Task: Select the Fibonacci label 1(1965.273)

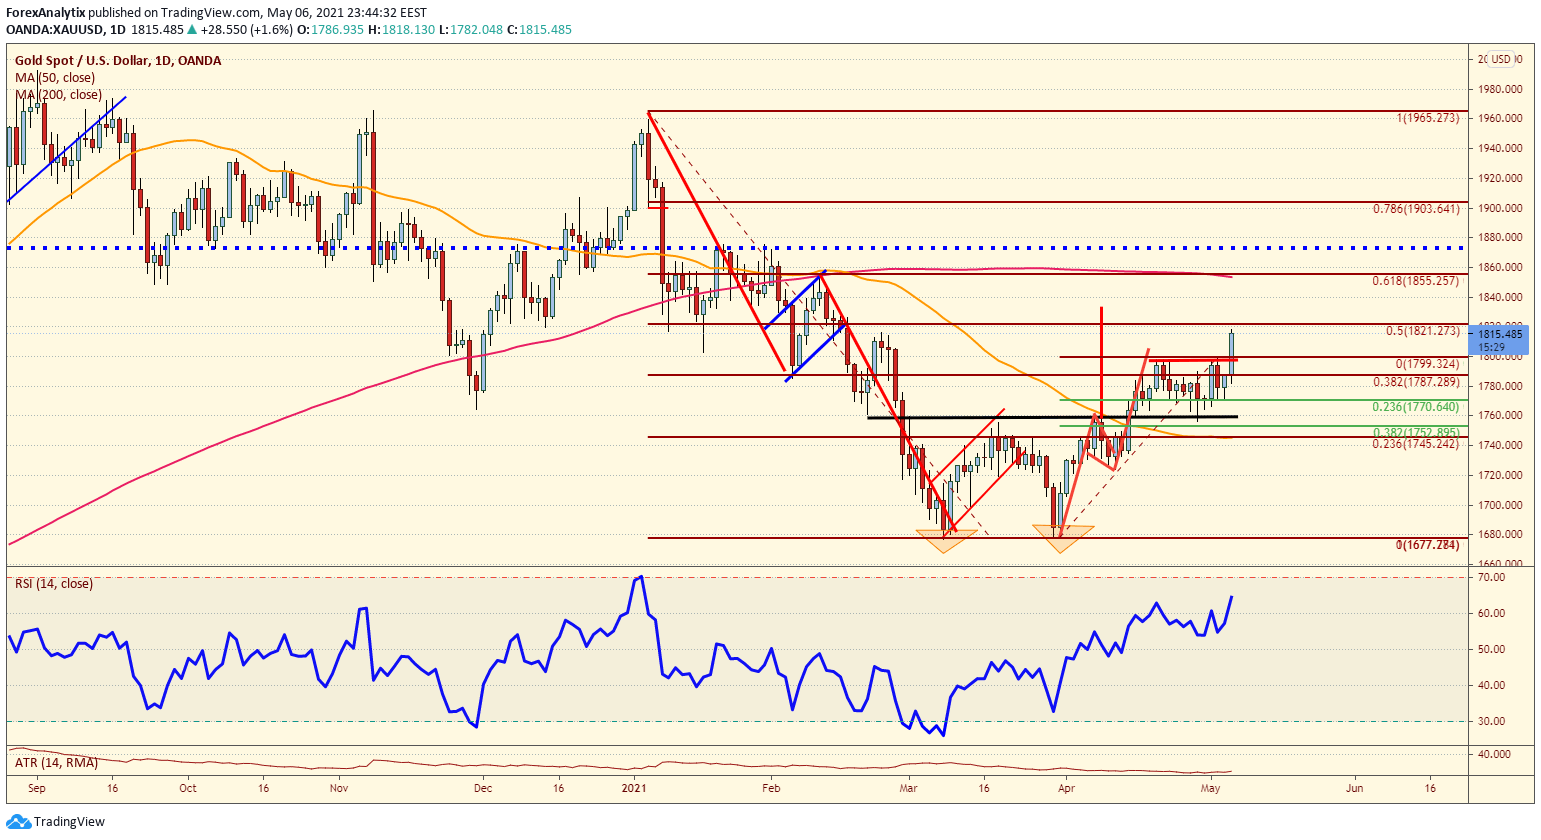Action: [x=1428, y=118]
